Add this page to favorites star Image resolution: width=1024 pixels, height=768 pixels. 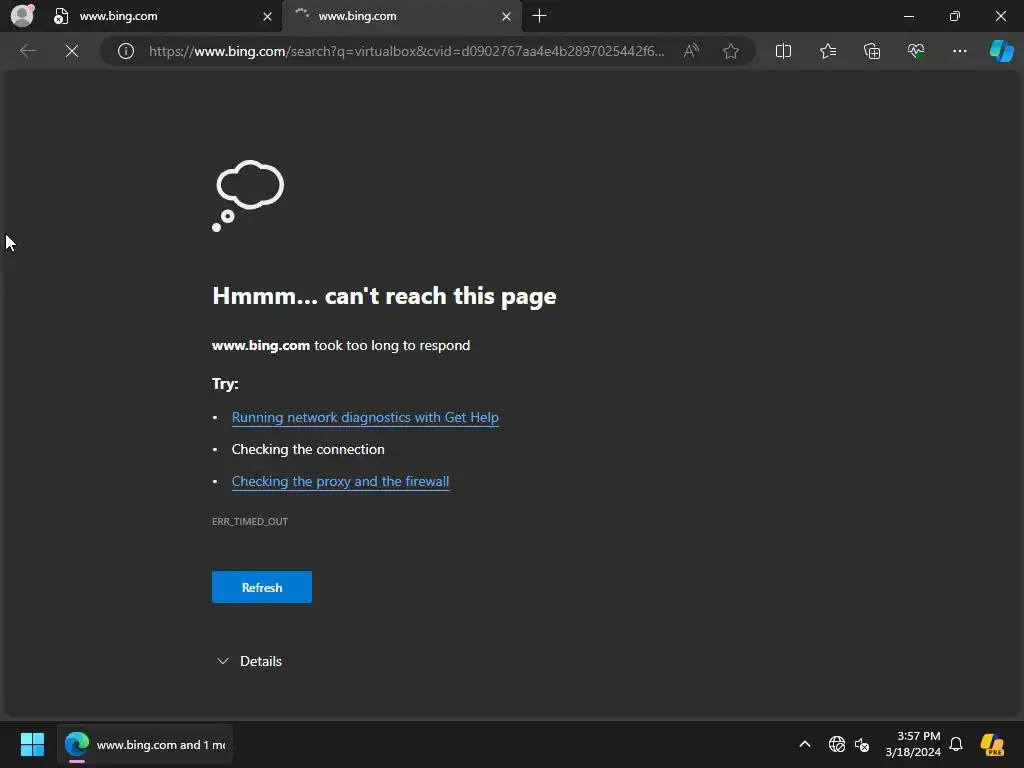coord(731,51)
